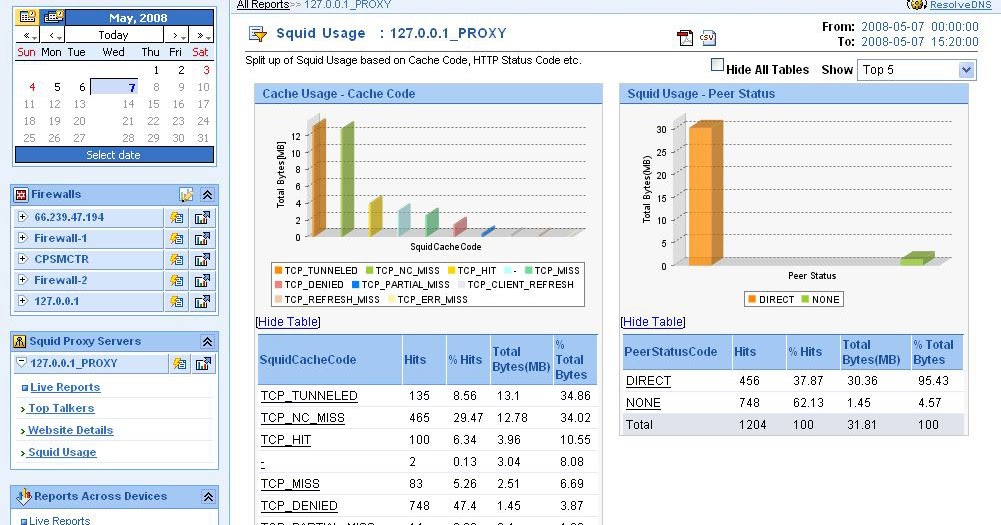Open the lightning report icon for 127.0.0.1_PROXY
The width and height of the screenshot is (1001, 525).
click(x=180, y=364)
